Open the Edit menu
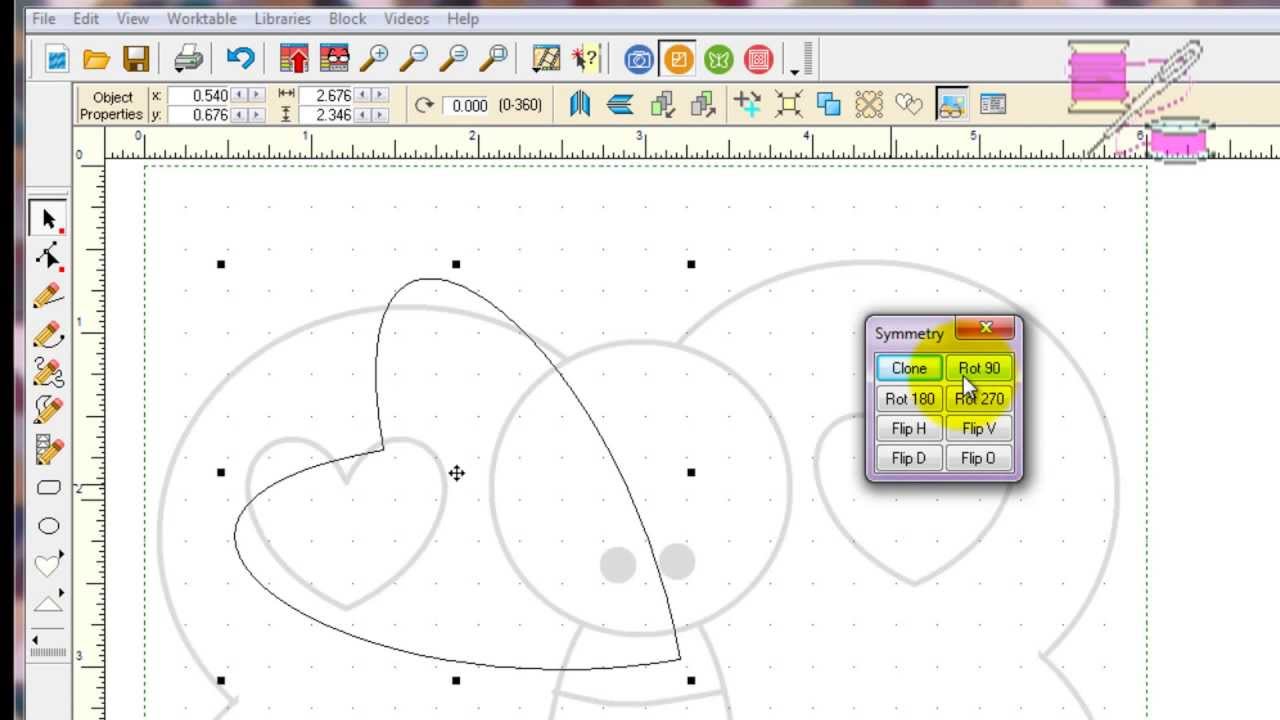1280x720 pixels. [x=86, y=19]
